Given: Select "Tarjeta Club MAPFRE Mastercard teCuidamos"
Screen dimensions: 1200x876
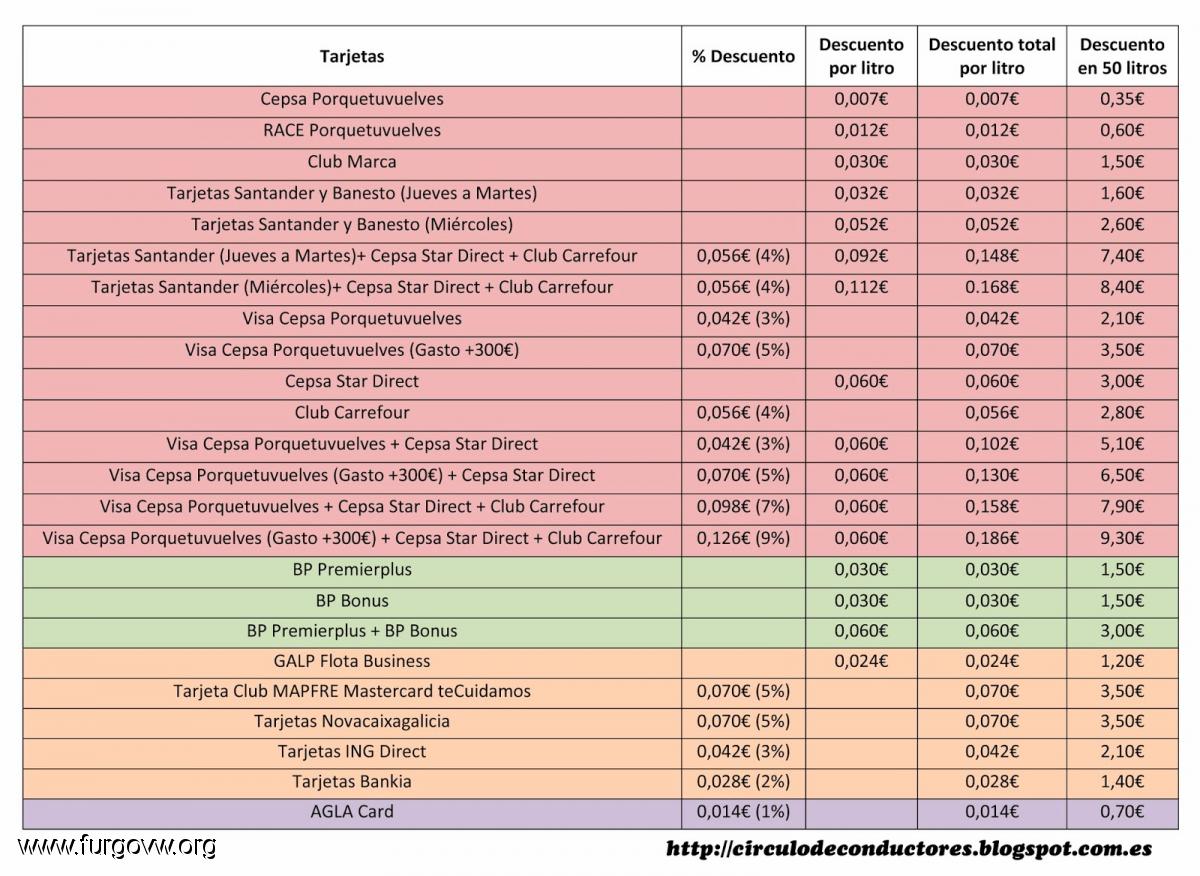Looking at the screenshot, I should pos(352,691).
